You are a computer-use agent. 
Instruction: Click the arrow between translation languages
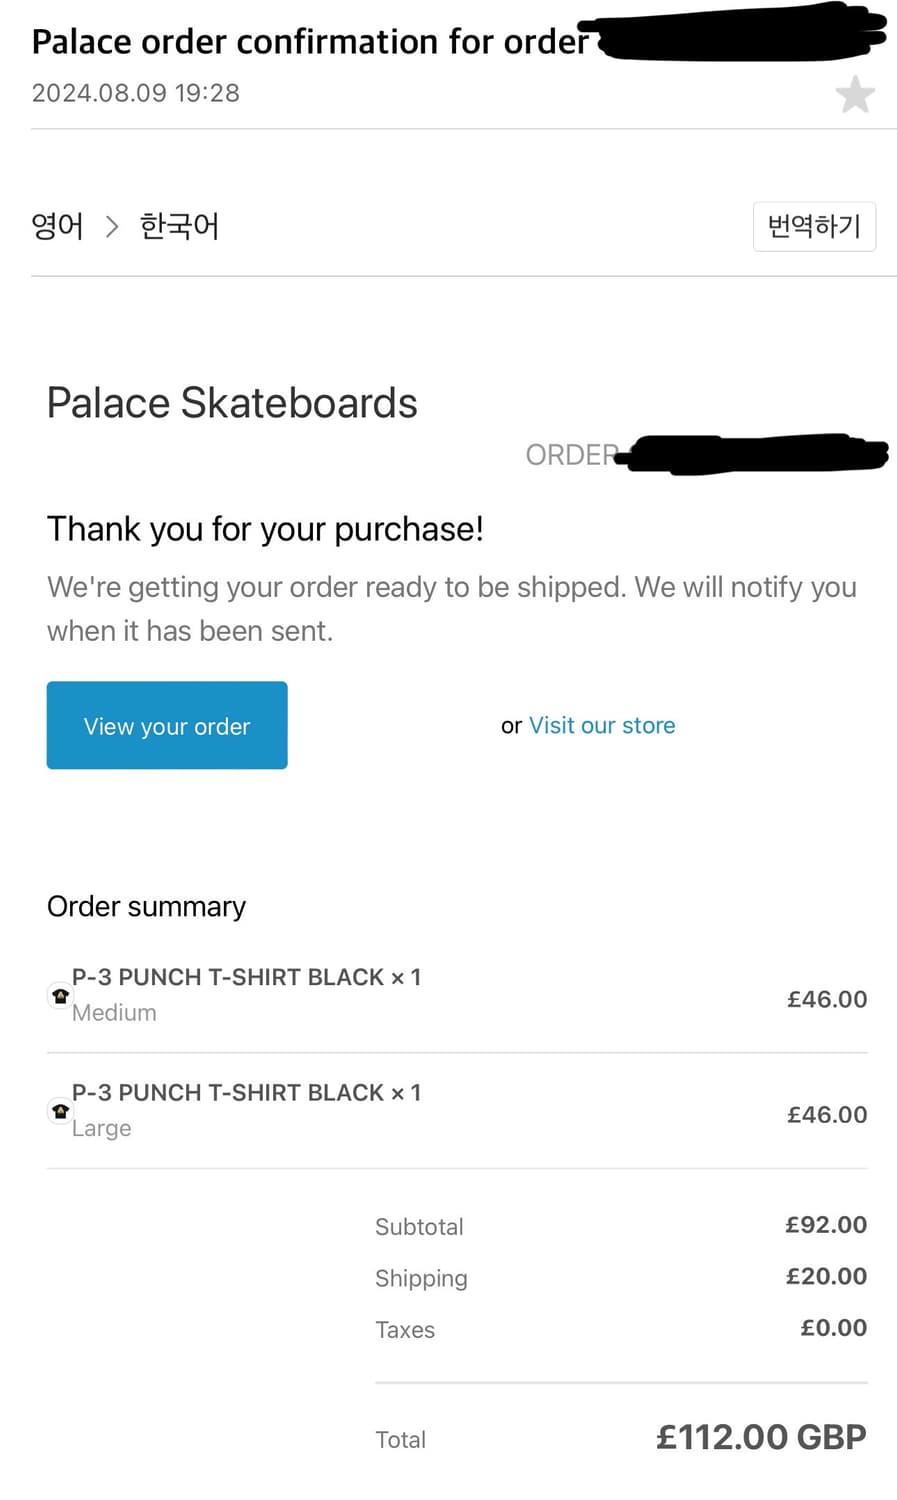pos(112,227)
